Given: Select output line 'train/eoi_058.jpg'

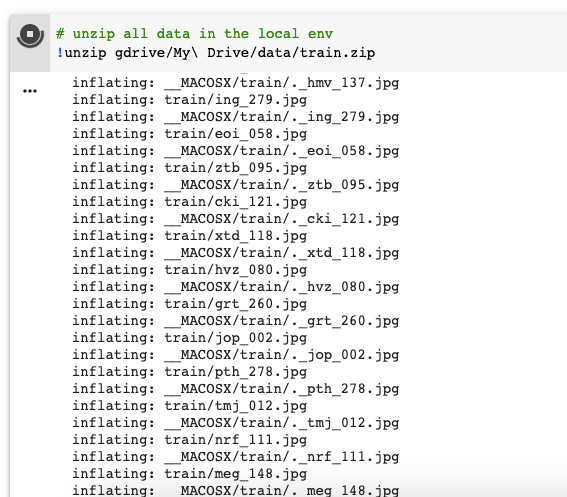Looking at the screenshot, I should click(190, 134).
